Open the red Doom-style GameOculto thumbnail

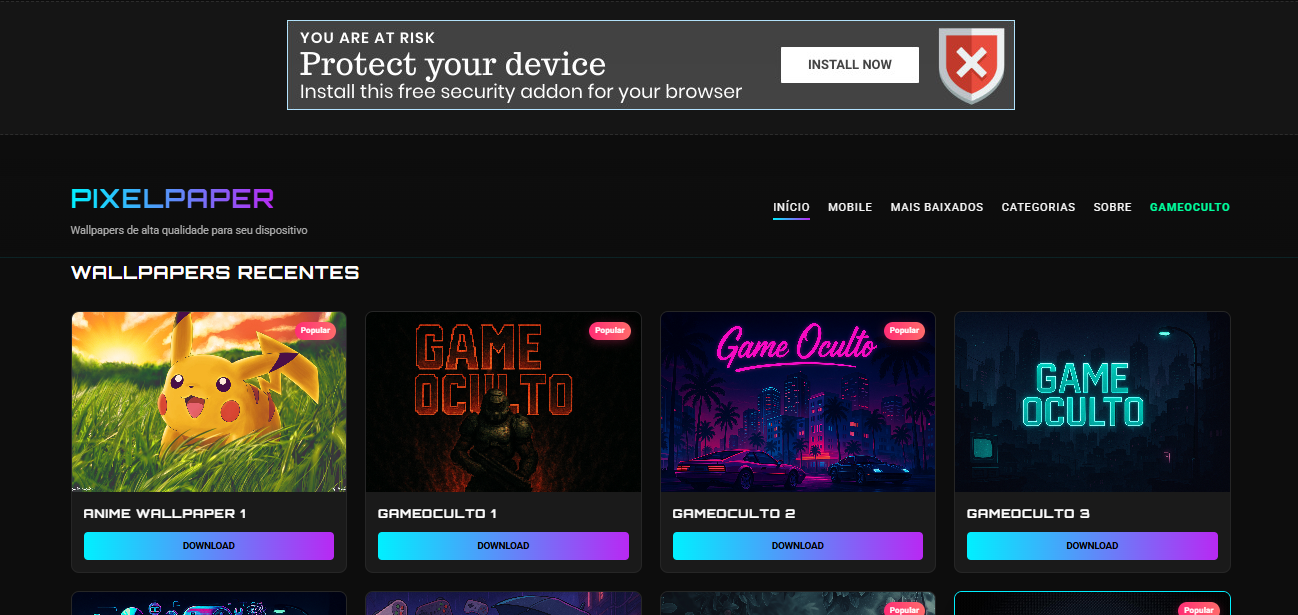click(503, 402)
